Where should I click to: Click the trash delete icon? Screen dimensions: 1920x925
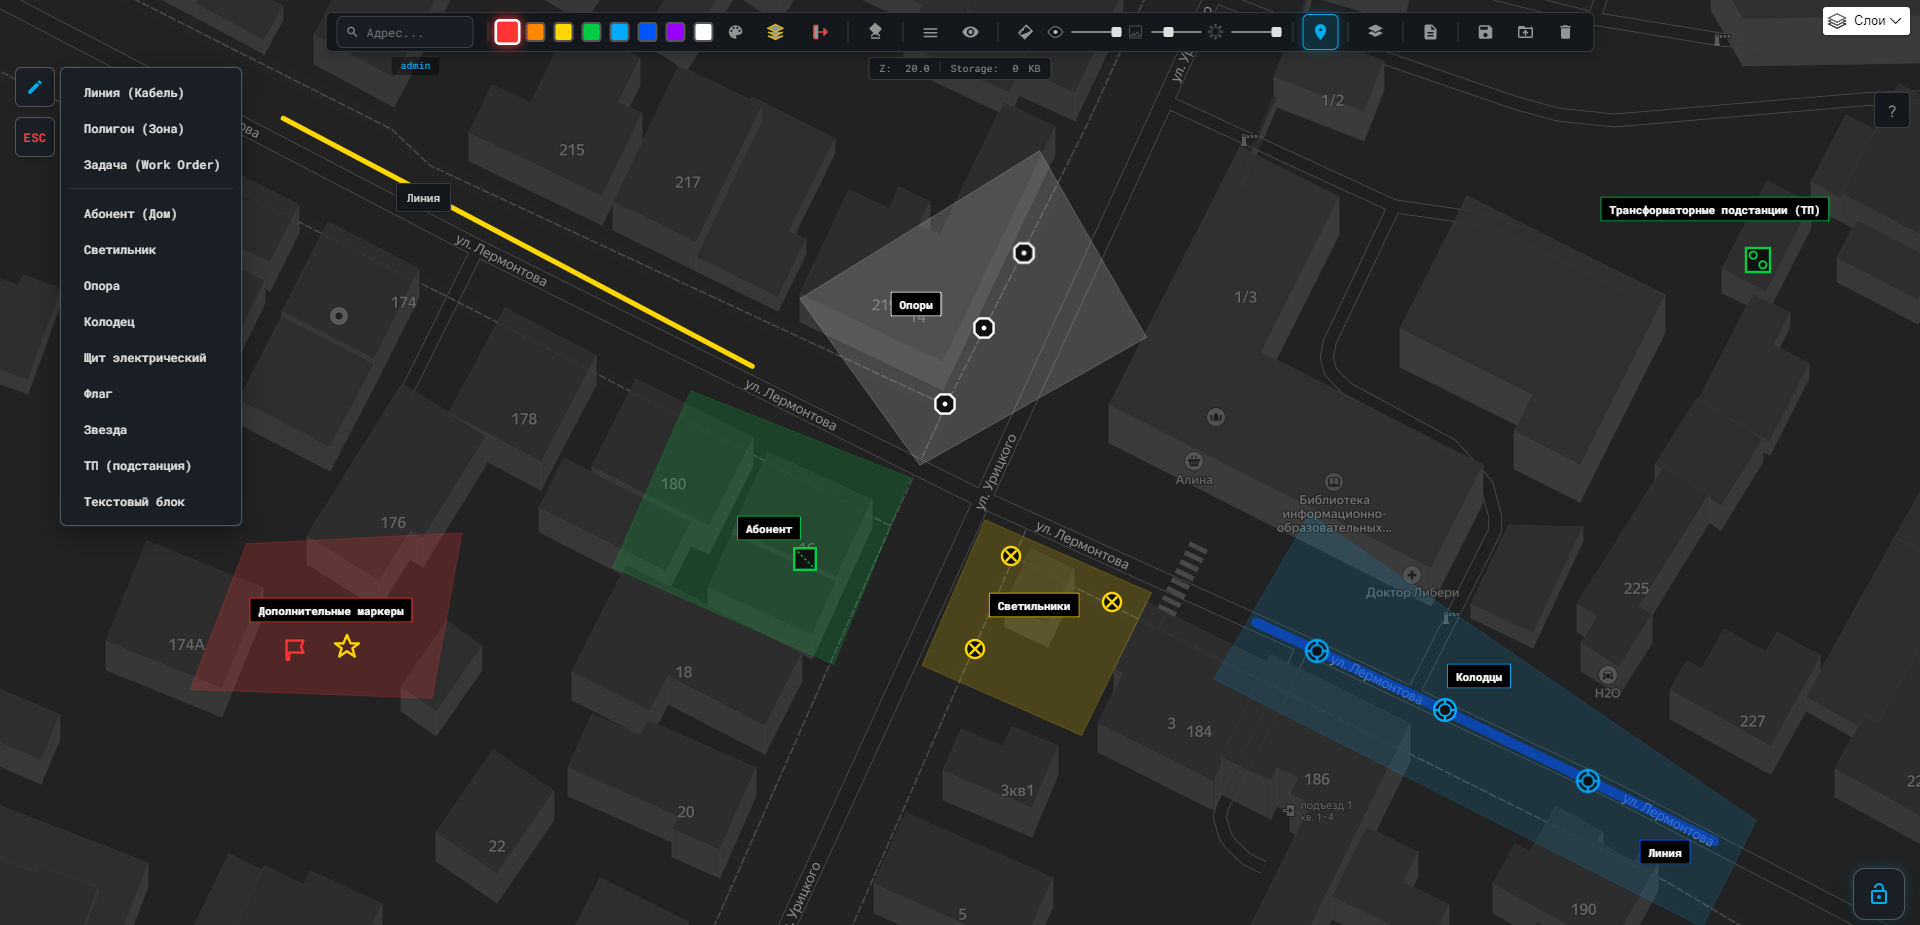[1565, 32]
